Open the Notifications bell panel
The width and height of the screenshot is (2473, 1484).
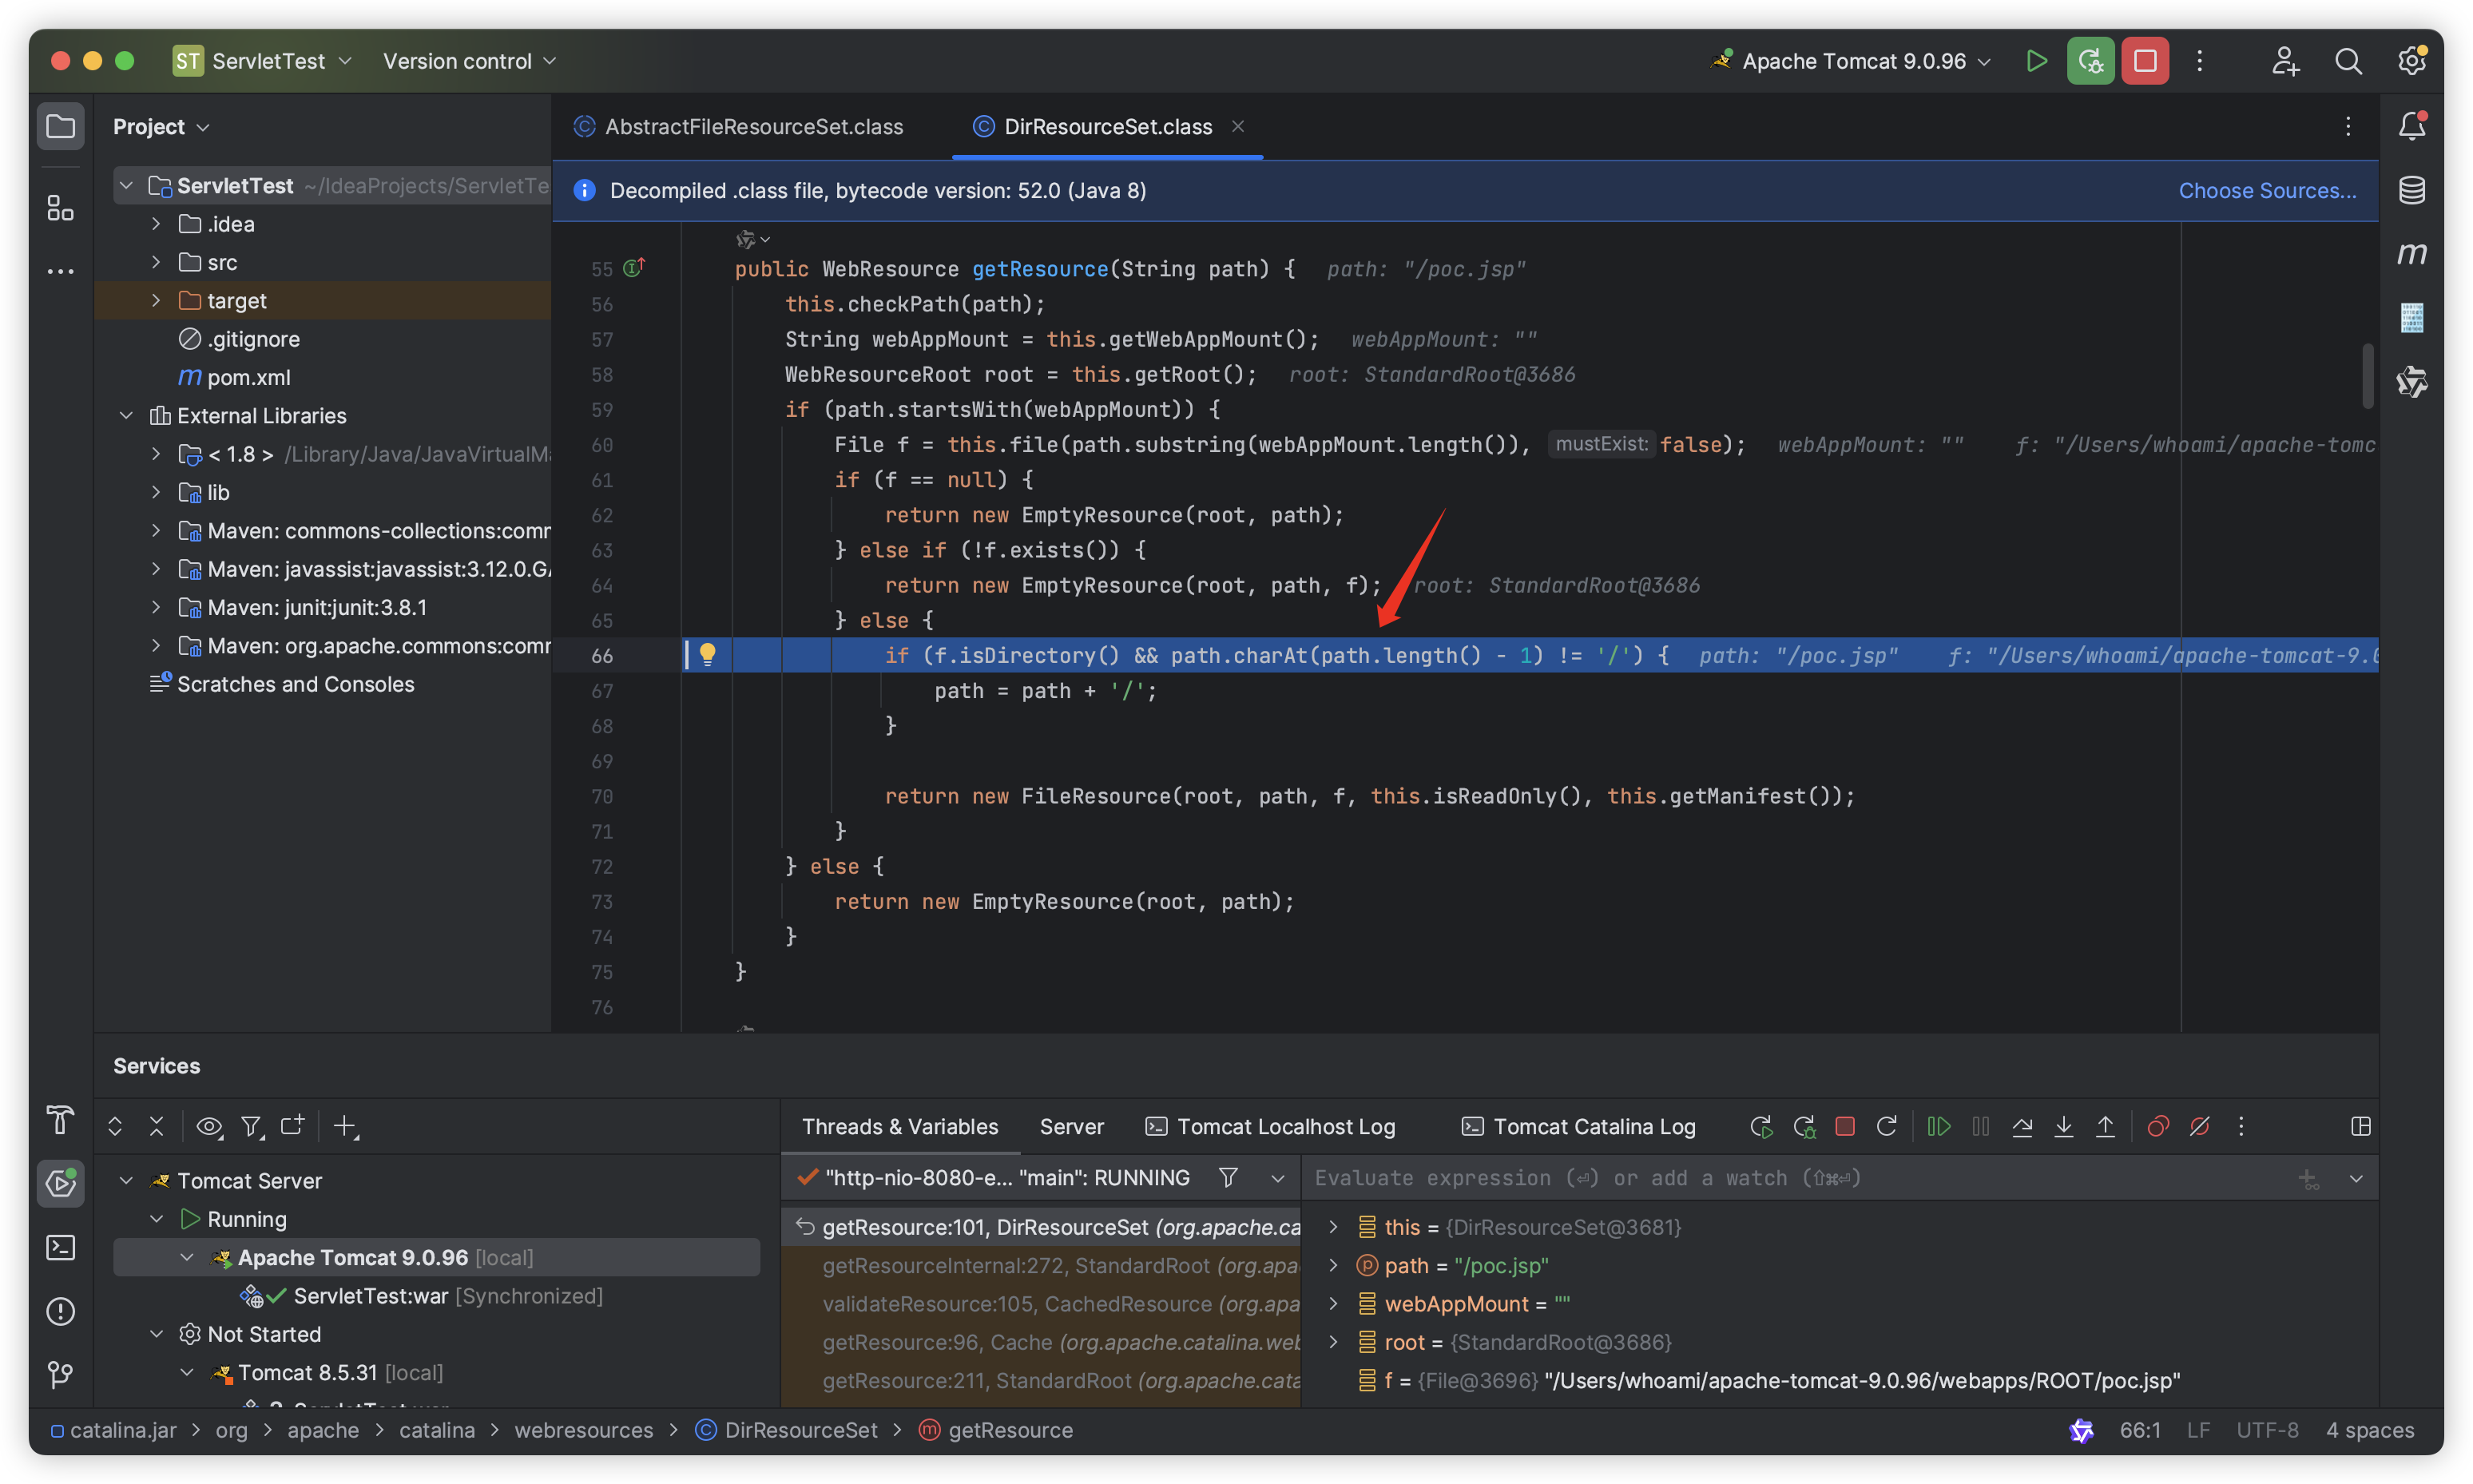(2411, 126)
